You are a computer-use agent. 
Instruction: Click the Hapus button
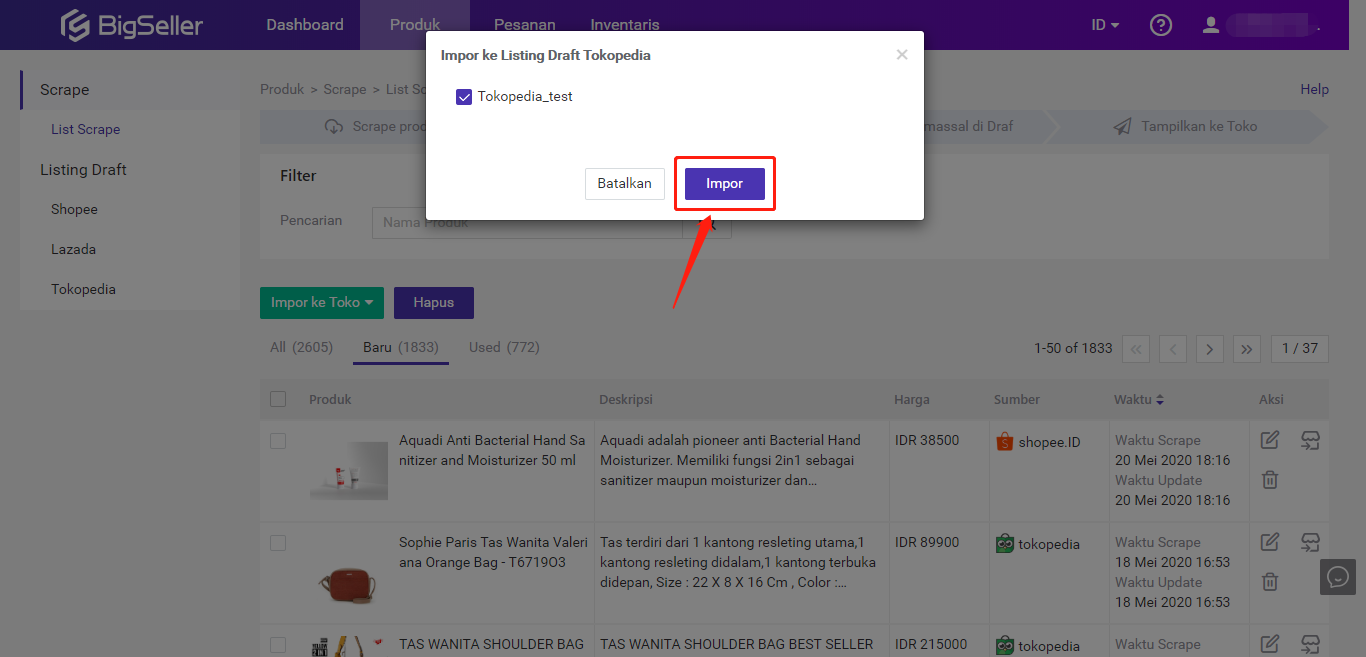[x=434, y=303]
